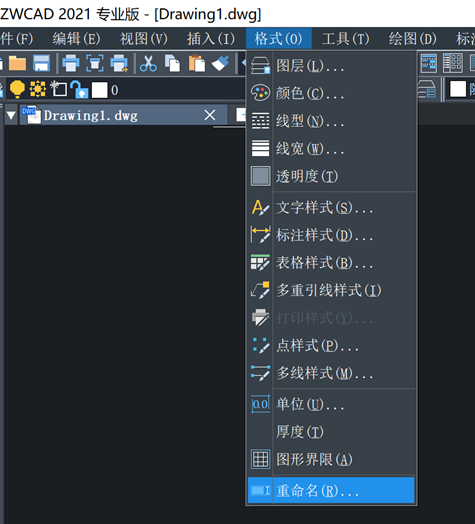Viewport: 475px width, 524px height.
Task: Select 文字样式(S)... menu entry
Action: coord(331,208)
